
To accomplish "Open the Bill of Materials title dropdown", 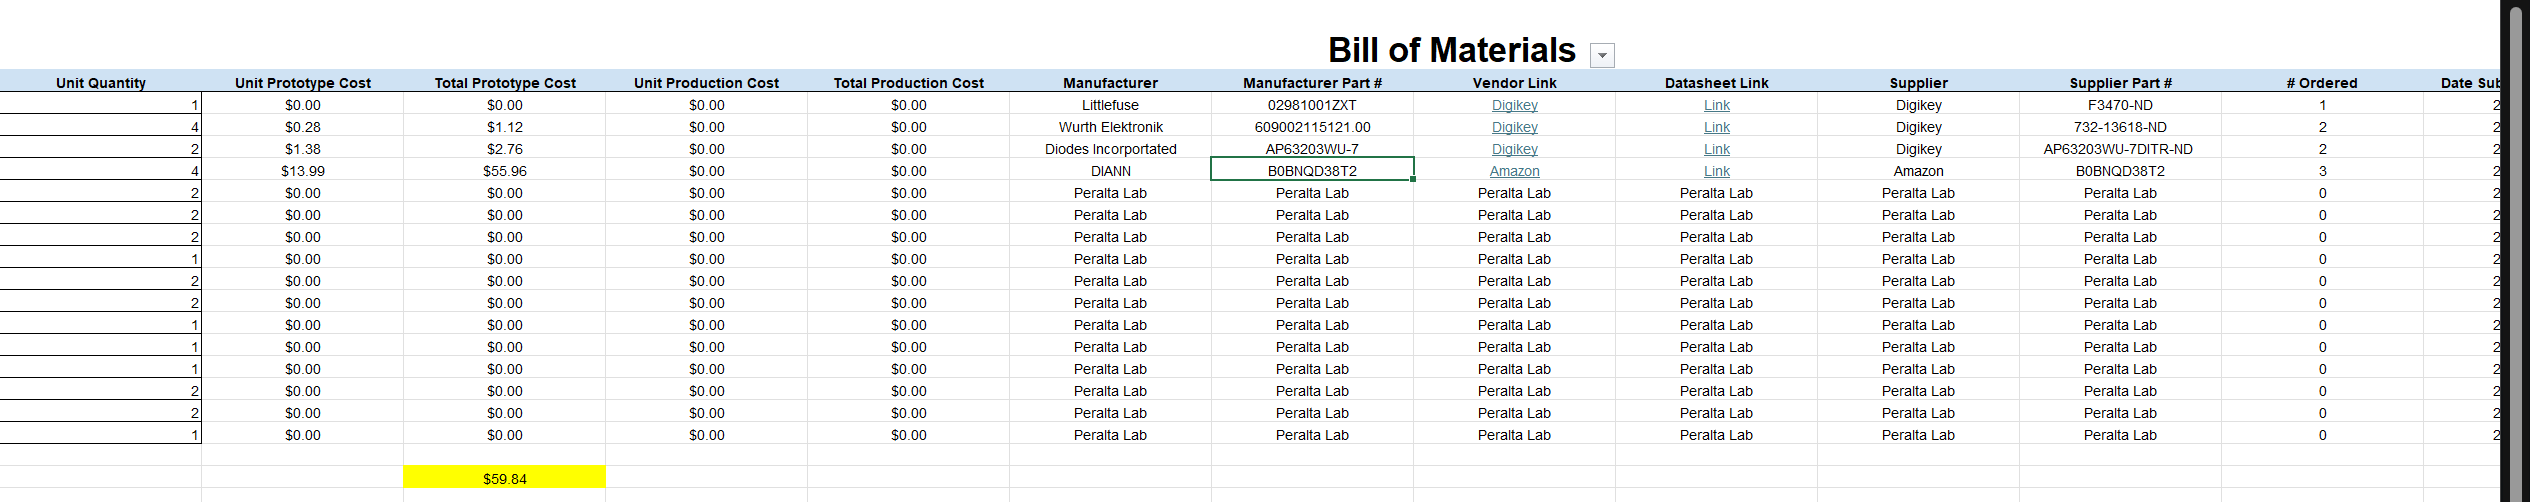I will click(x=1602, y=56).
